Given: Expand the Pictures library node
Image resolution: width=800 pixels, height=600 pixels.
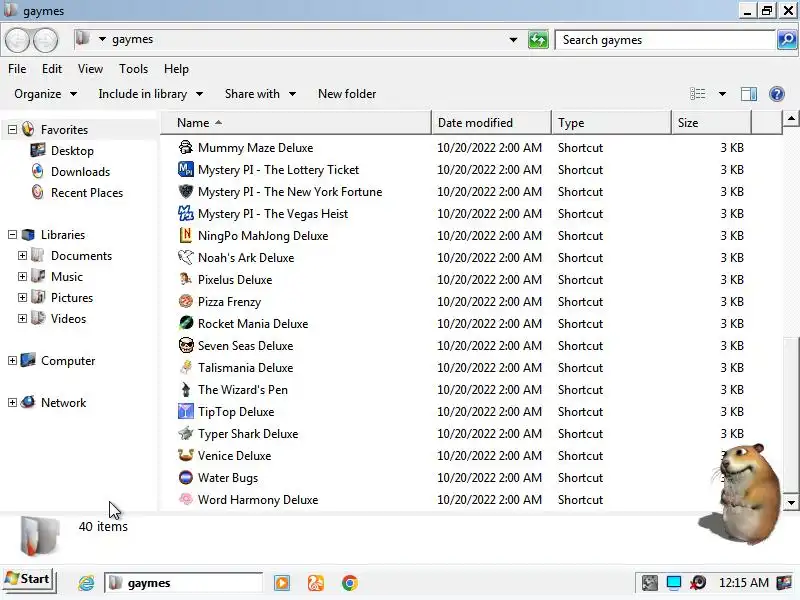Looking at the screenshot, I should 22,297.
